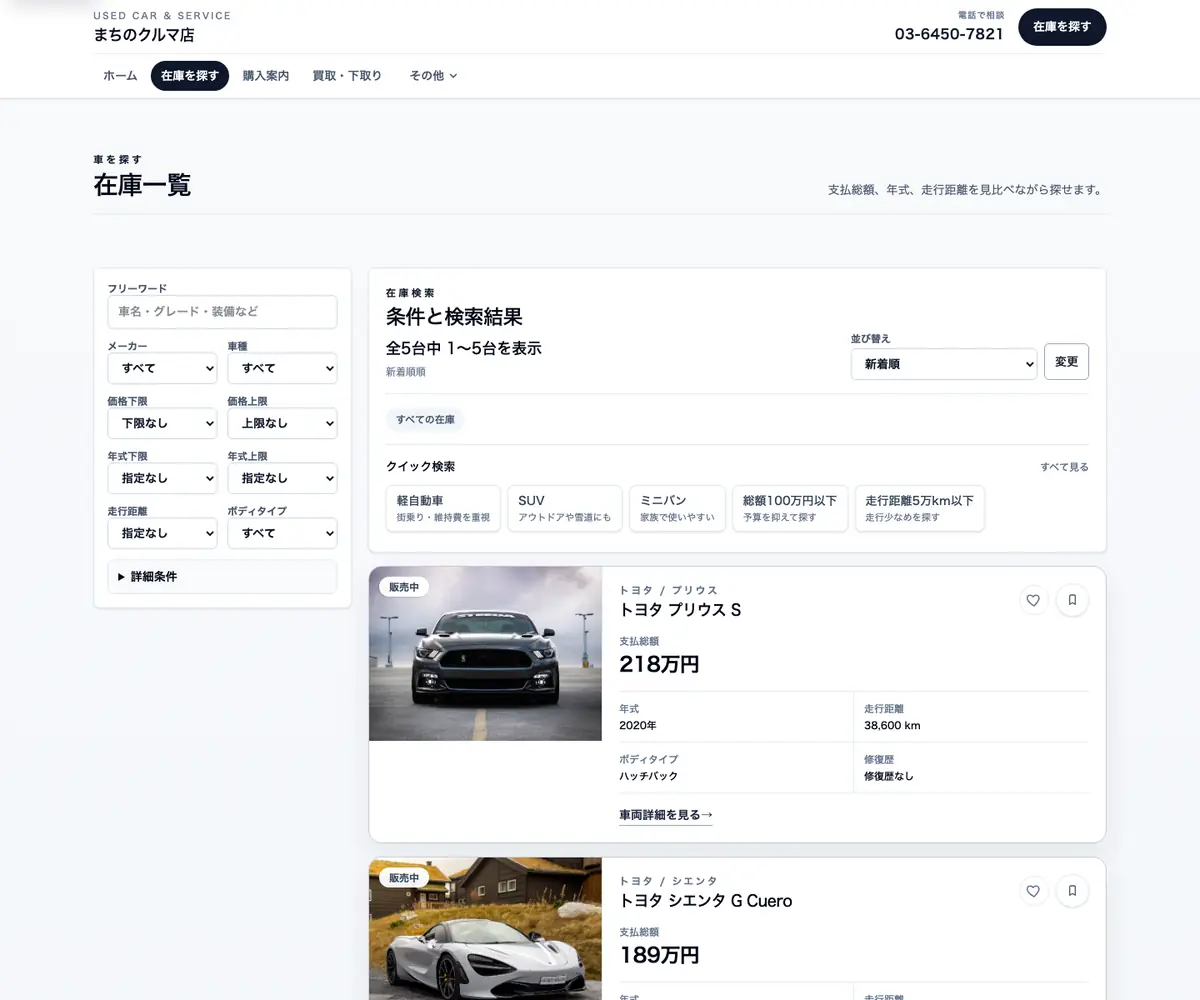Bookmark the トヨタ プリウス S listing
This screenshot has height=1000, width=1200.
(x=1072, y=600)
